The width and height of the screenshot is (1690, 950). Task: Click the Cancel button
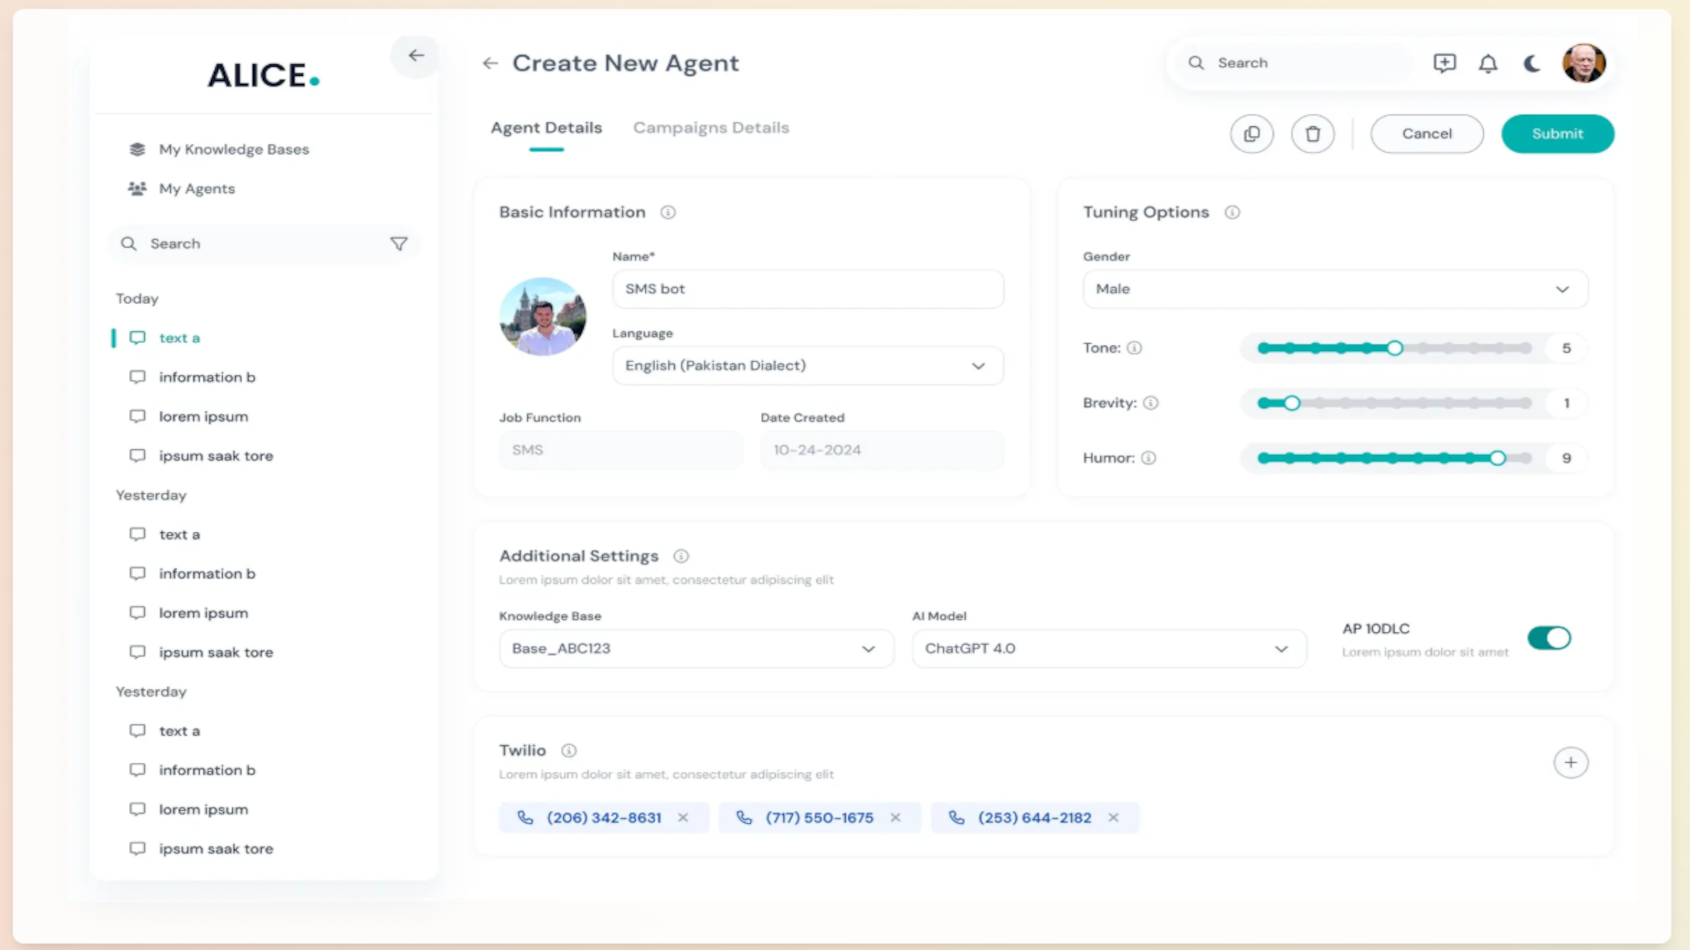click(x=1426, y=134)
